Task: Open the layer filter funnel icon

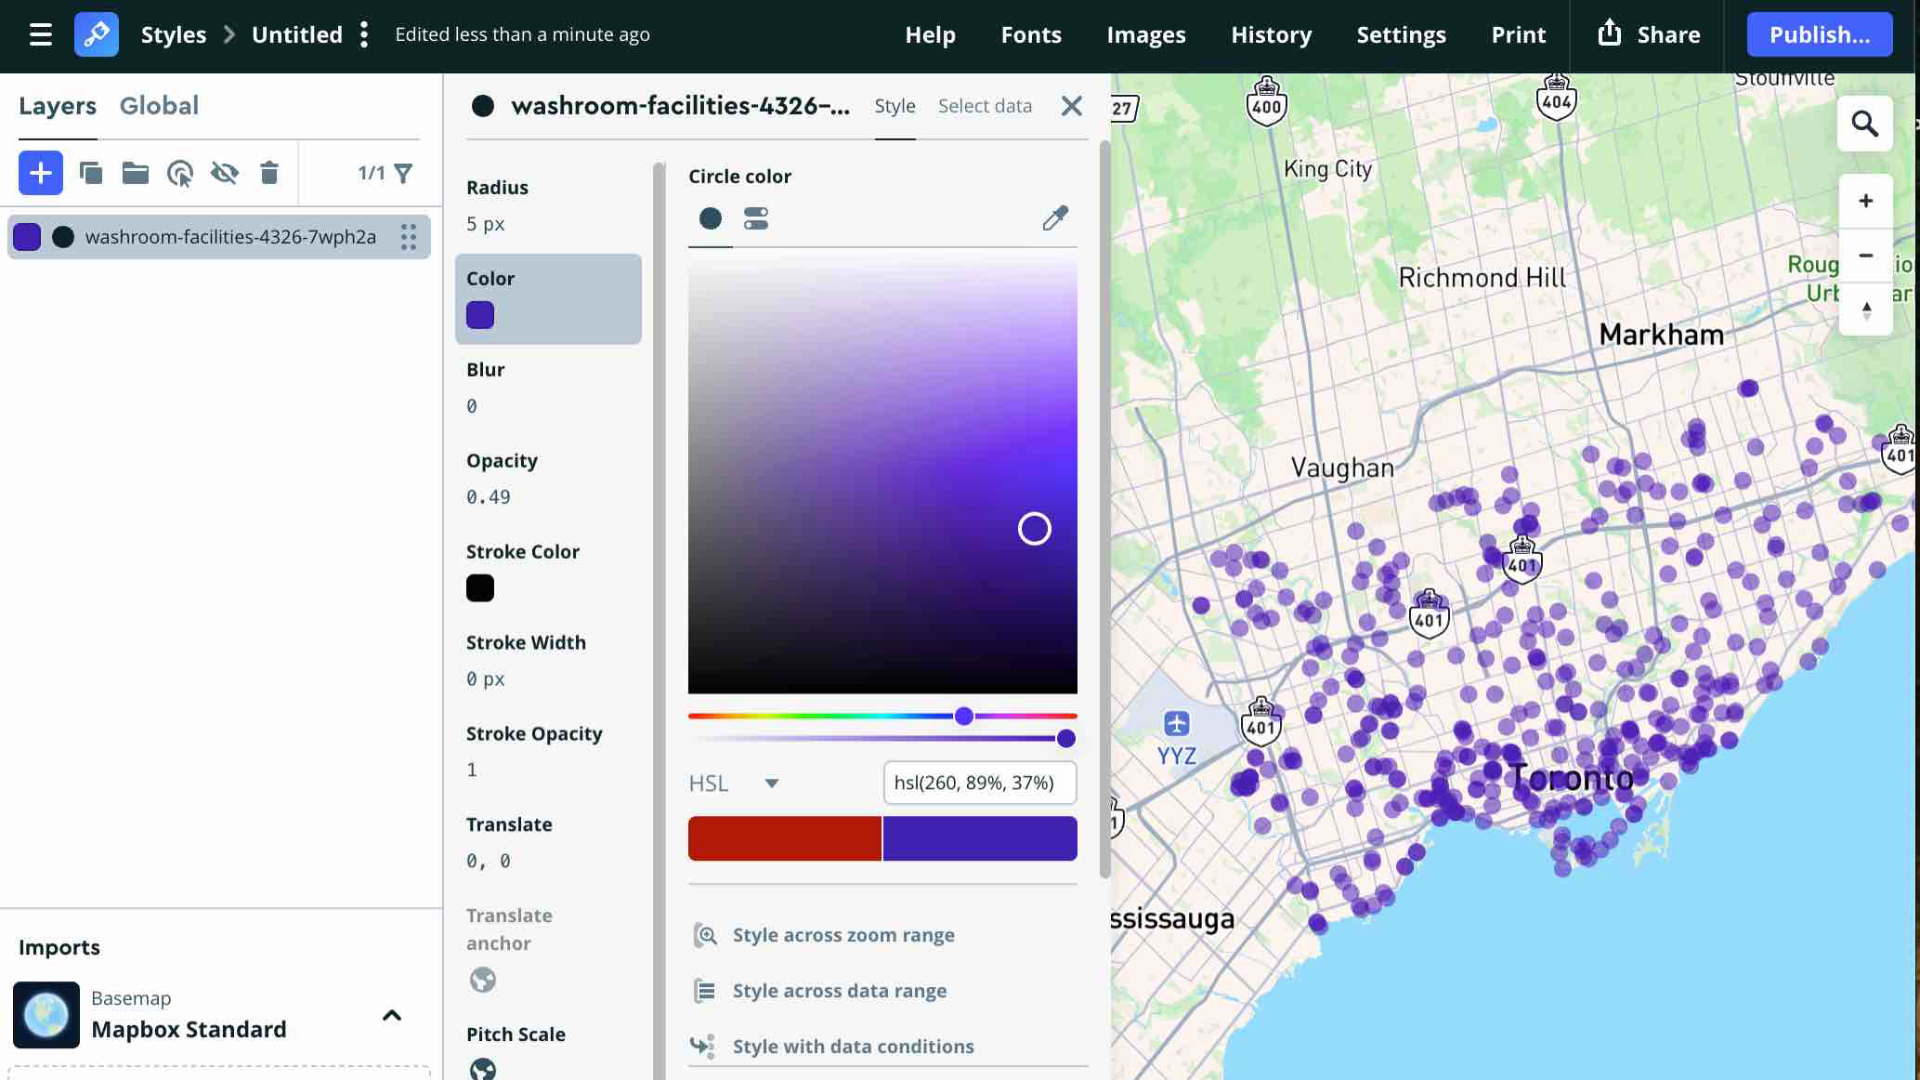Action: (402, 172)
